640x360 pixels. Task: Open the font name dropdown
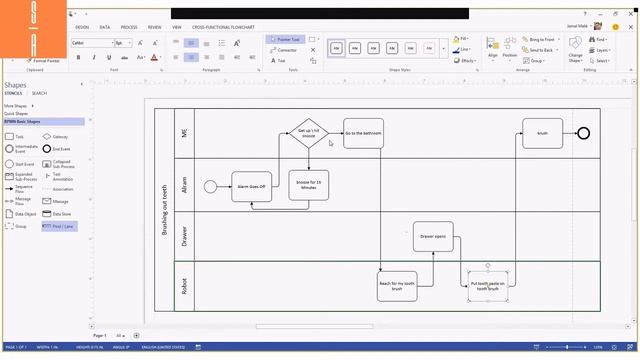pos(112,43)
